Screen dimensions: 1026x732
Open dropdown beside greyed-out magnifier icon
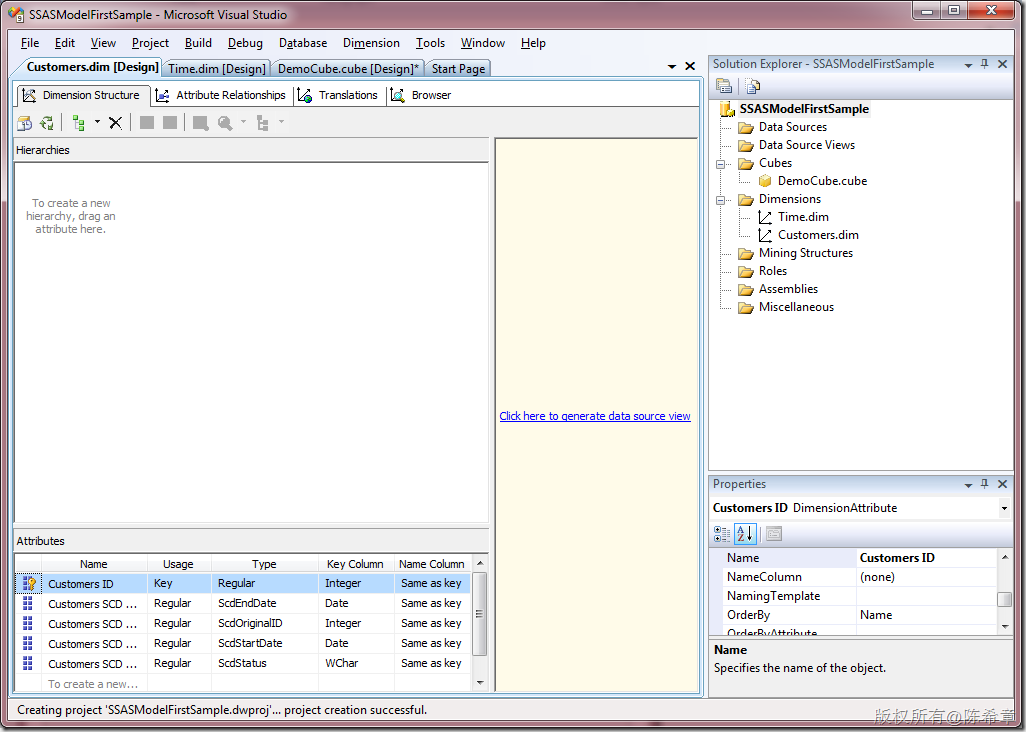243,122
